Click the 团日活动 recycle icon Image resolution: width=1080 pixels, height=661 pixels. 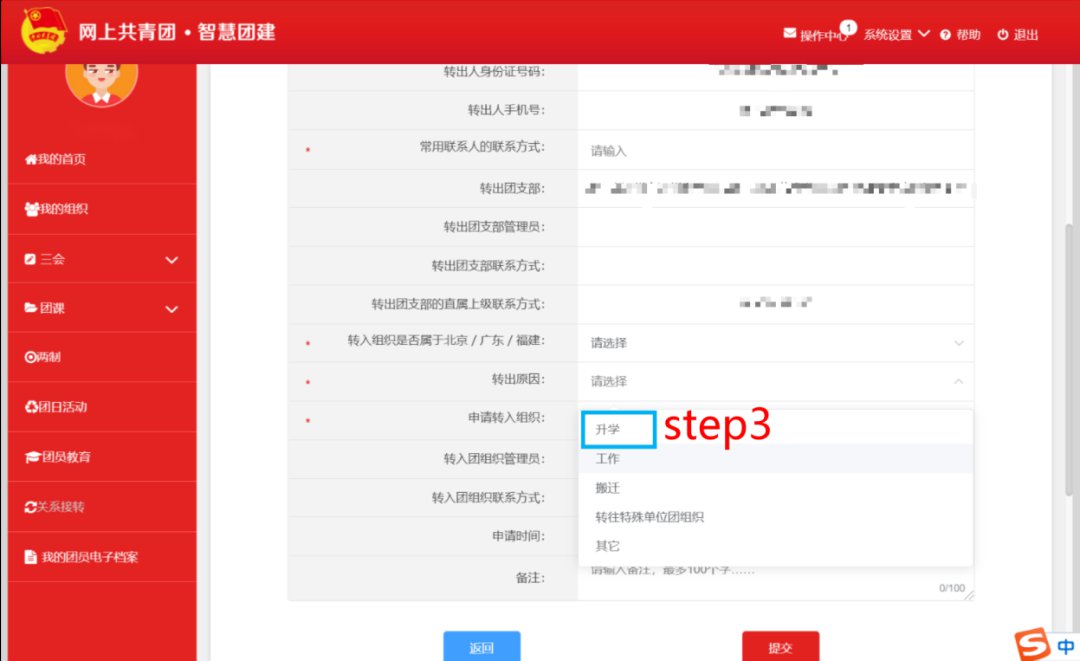click(31, 407)
